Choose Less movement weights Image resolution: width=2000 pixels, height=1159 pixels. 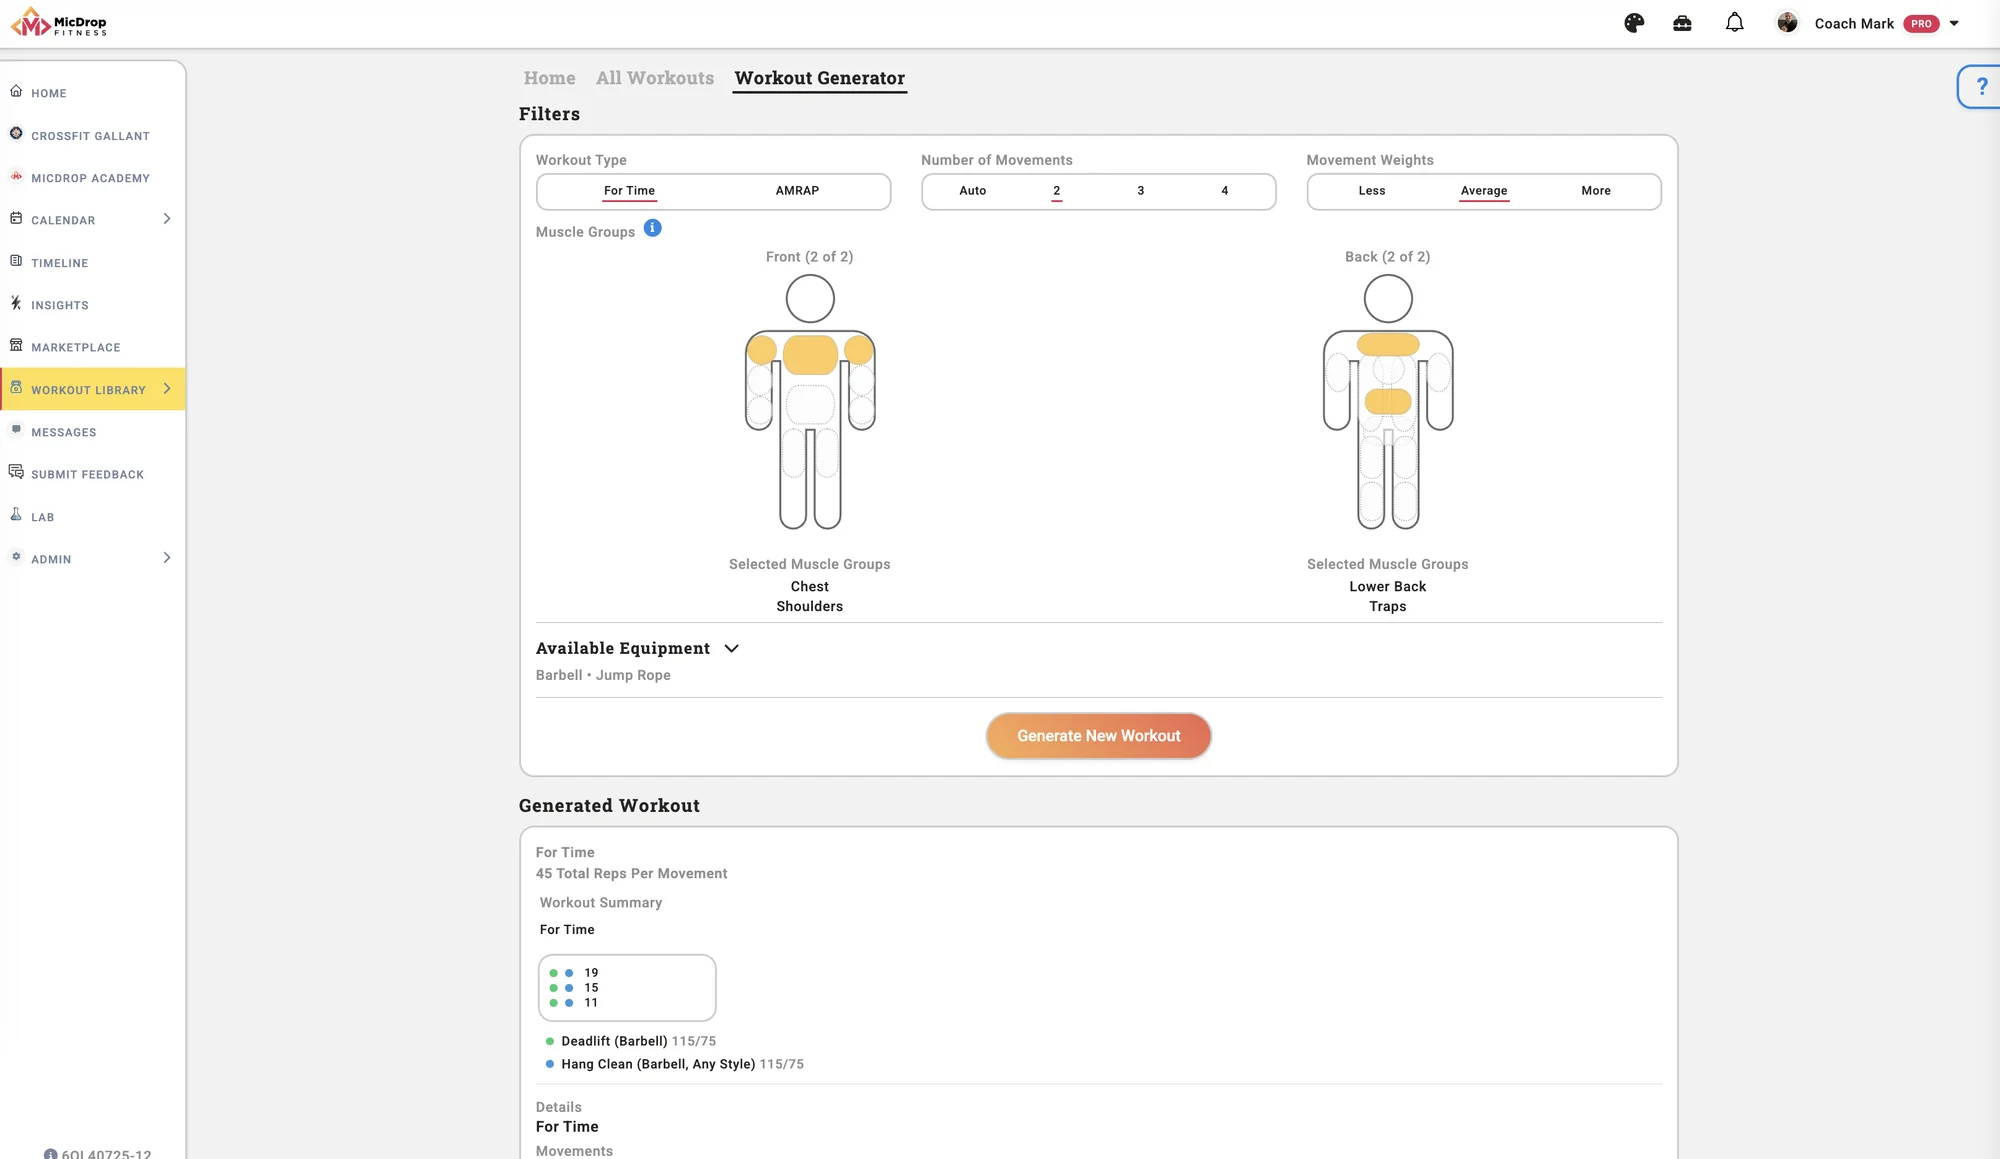click(x=1372, y=191)
